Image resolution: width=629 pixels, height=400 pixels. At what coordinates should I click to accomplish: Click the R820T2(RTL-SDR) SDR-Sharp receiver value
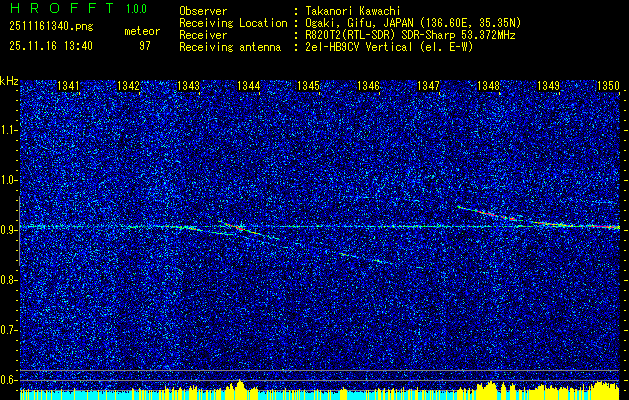[410, 35]
